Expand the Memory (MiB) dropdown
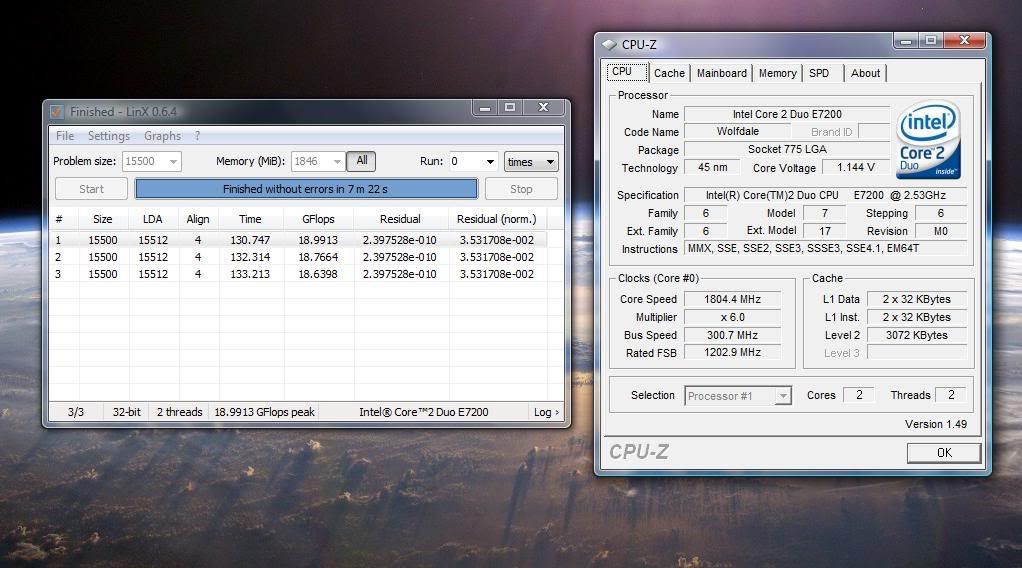The width and height of the screenshot is (1022, 568). (x=337, y=162)
